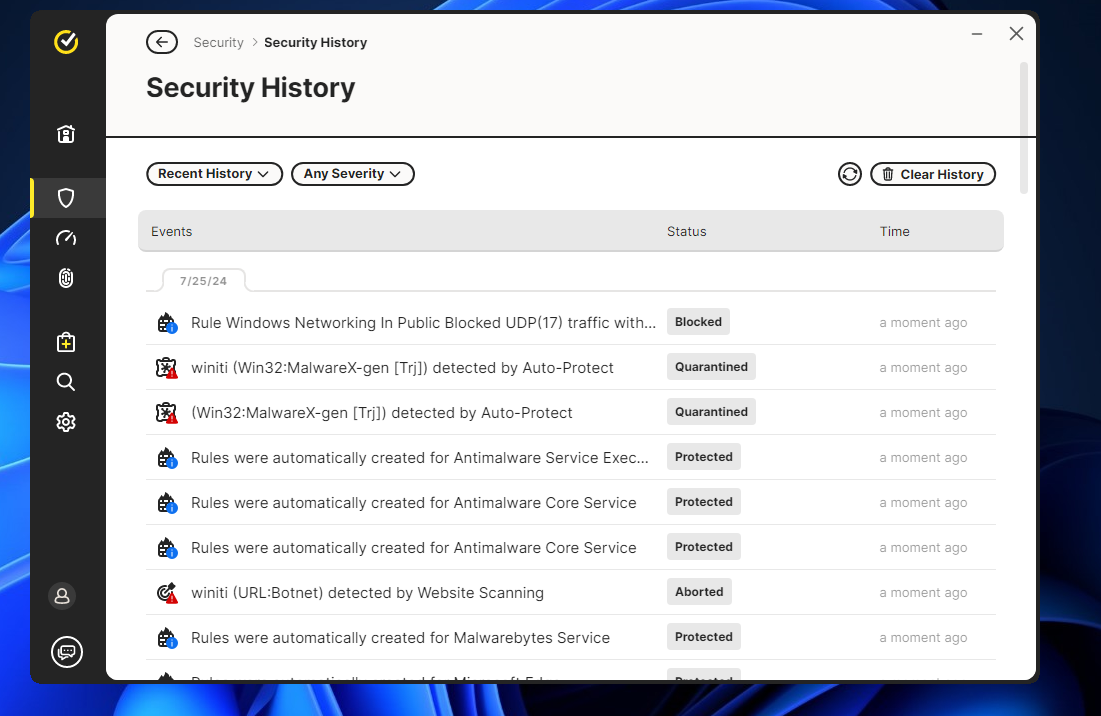The height and width of the screenshot is (716, 1101).
Task: Click the Clear History button
Action: [x=933, y=174]
